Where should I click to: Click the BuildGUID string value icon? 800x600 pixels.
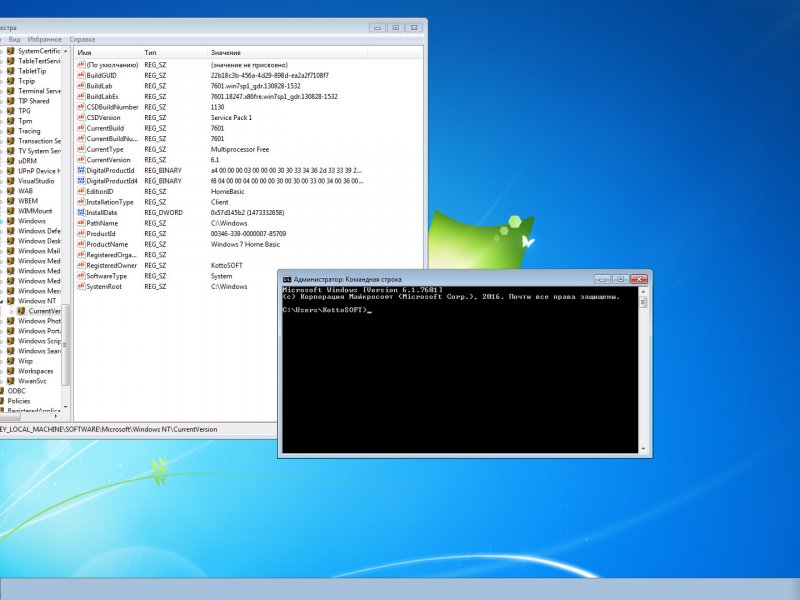(x=81, y=75)
